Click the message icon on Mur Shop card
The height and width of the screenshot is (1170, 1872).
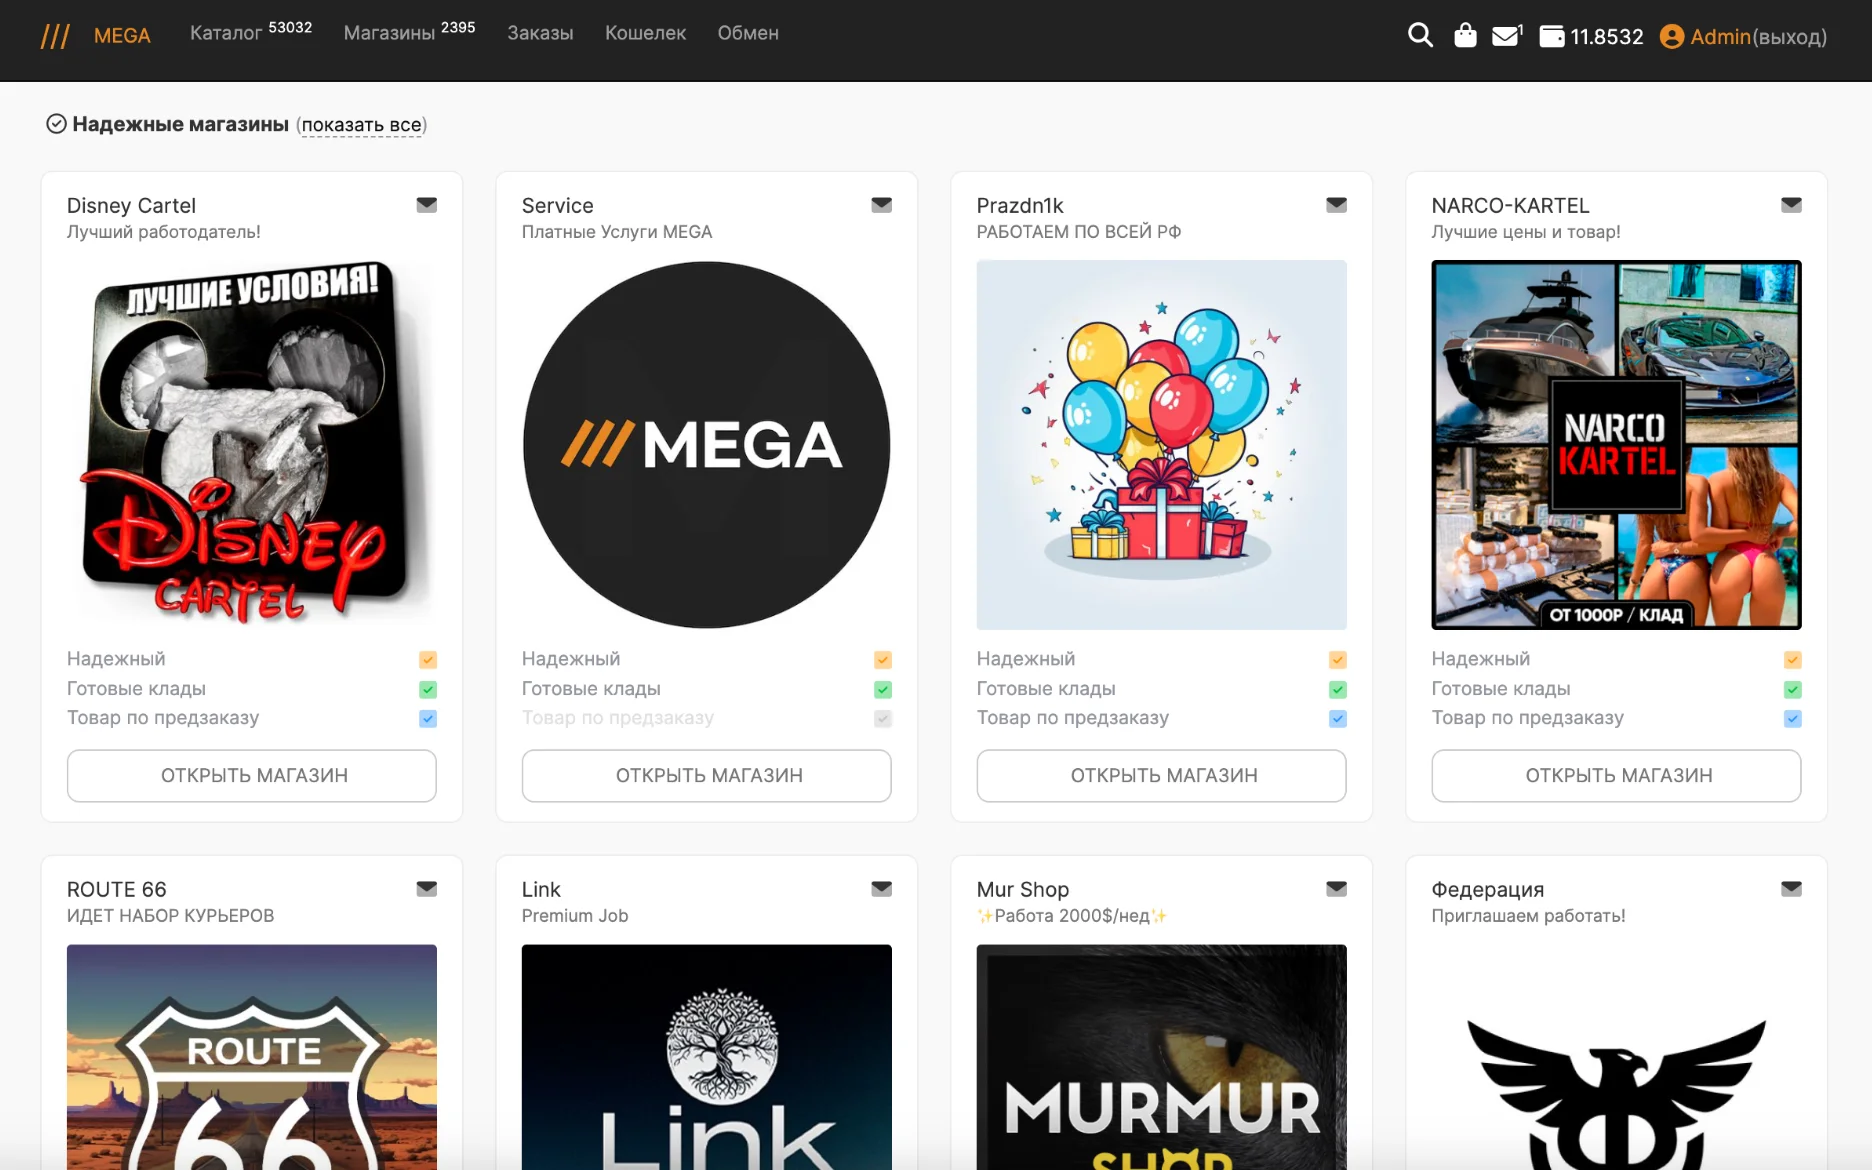[x=1336, y=889]
